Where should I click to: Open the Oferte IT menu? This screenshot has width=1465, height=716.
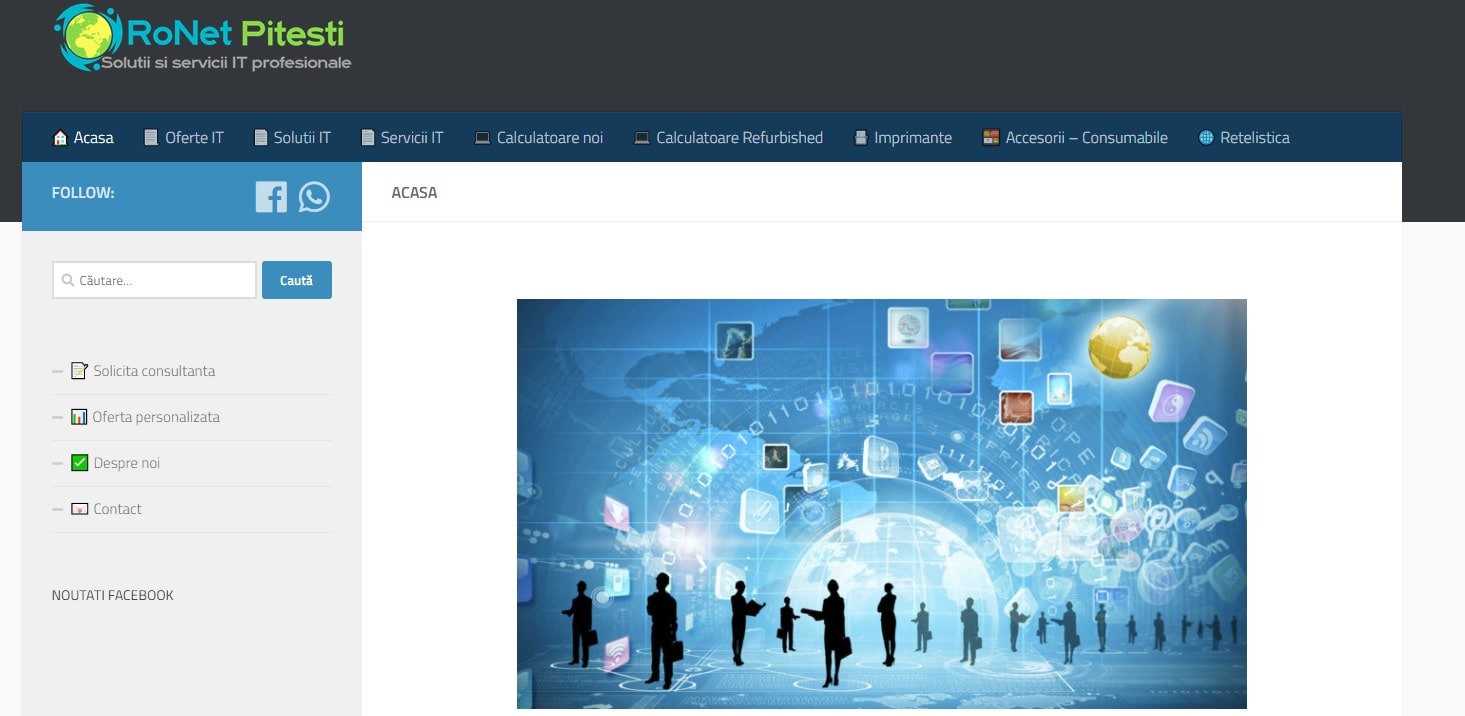pos(184,138)
